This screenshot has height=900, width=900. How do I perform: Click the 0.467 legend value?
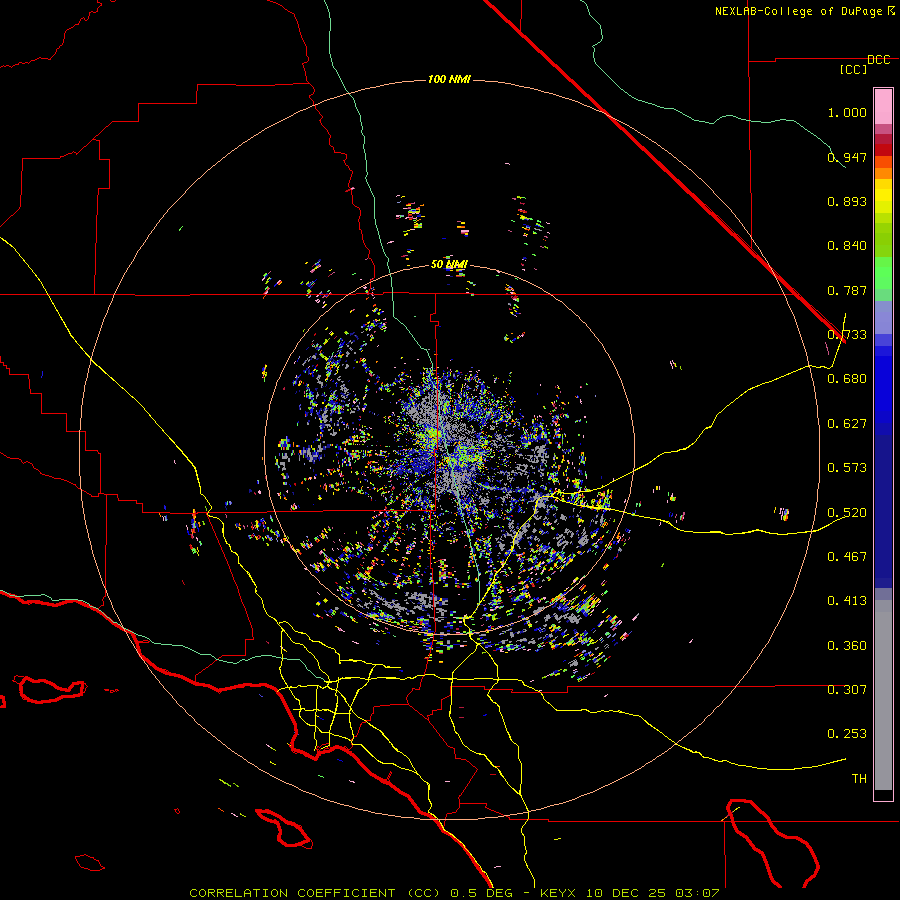tap(847, 557)
